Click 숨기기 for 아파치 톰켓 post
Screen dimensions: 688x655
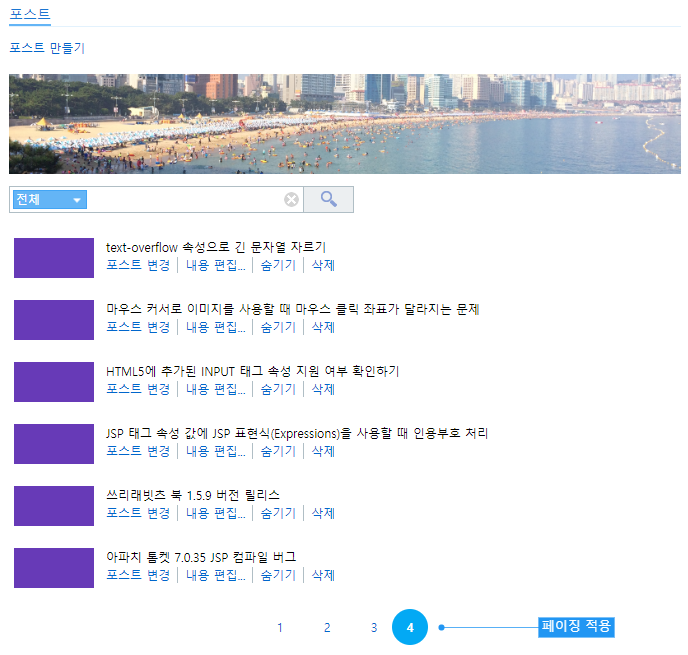tap(278, 575)
